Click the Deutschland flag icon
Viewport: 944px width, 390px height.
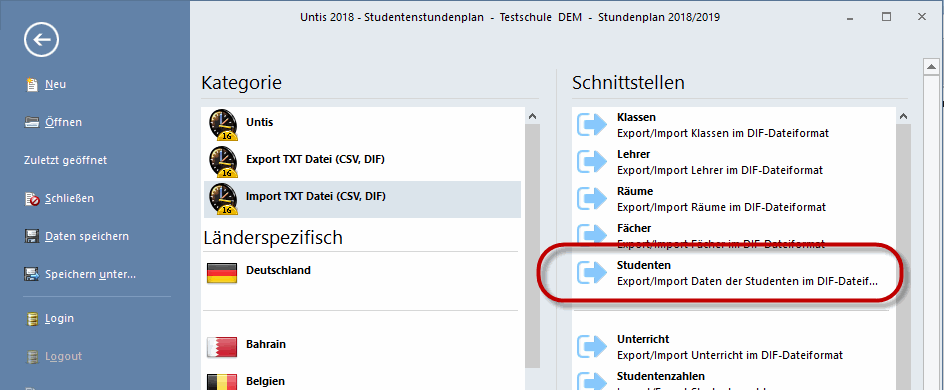[x=223, y=273]
